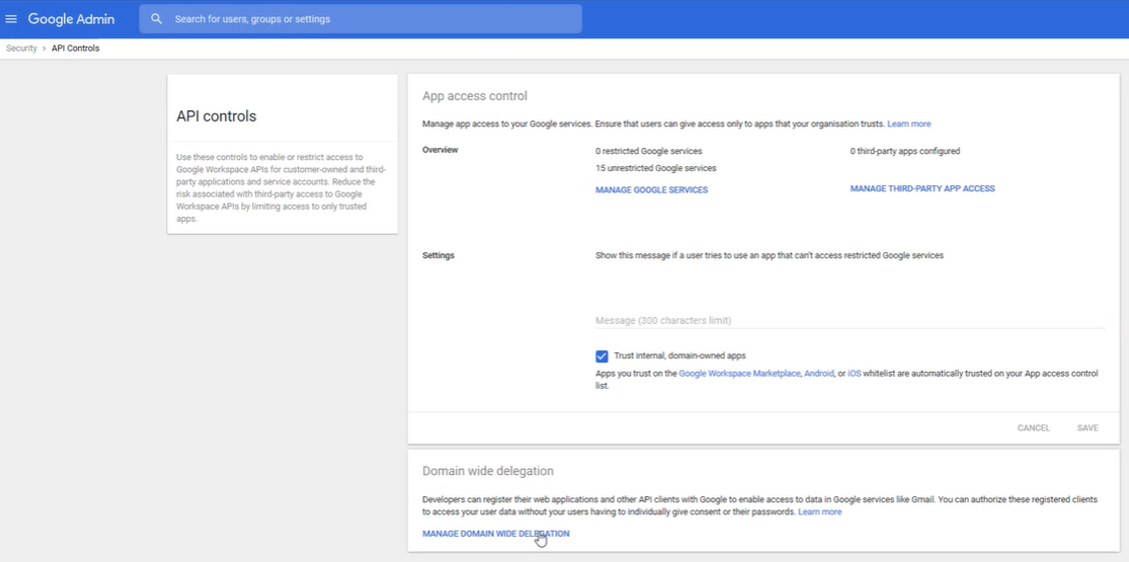Image resolution: width=1129 pixels, height=562 pixels.
Task: Toggle Trust internal, domain-owned apps checkbox
Action: point(602,355)
